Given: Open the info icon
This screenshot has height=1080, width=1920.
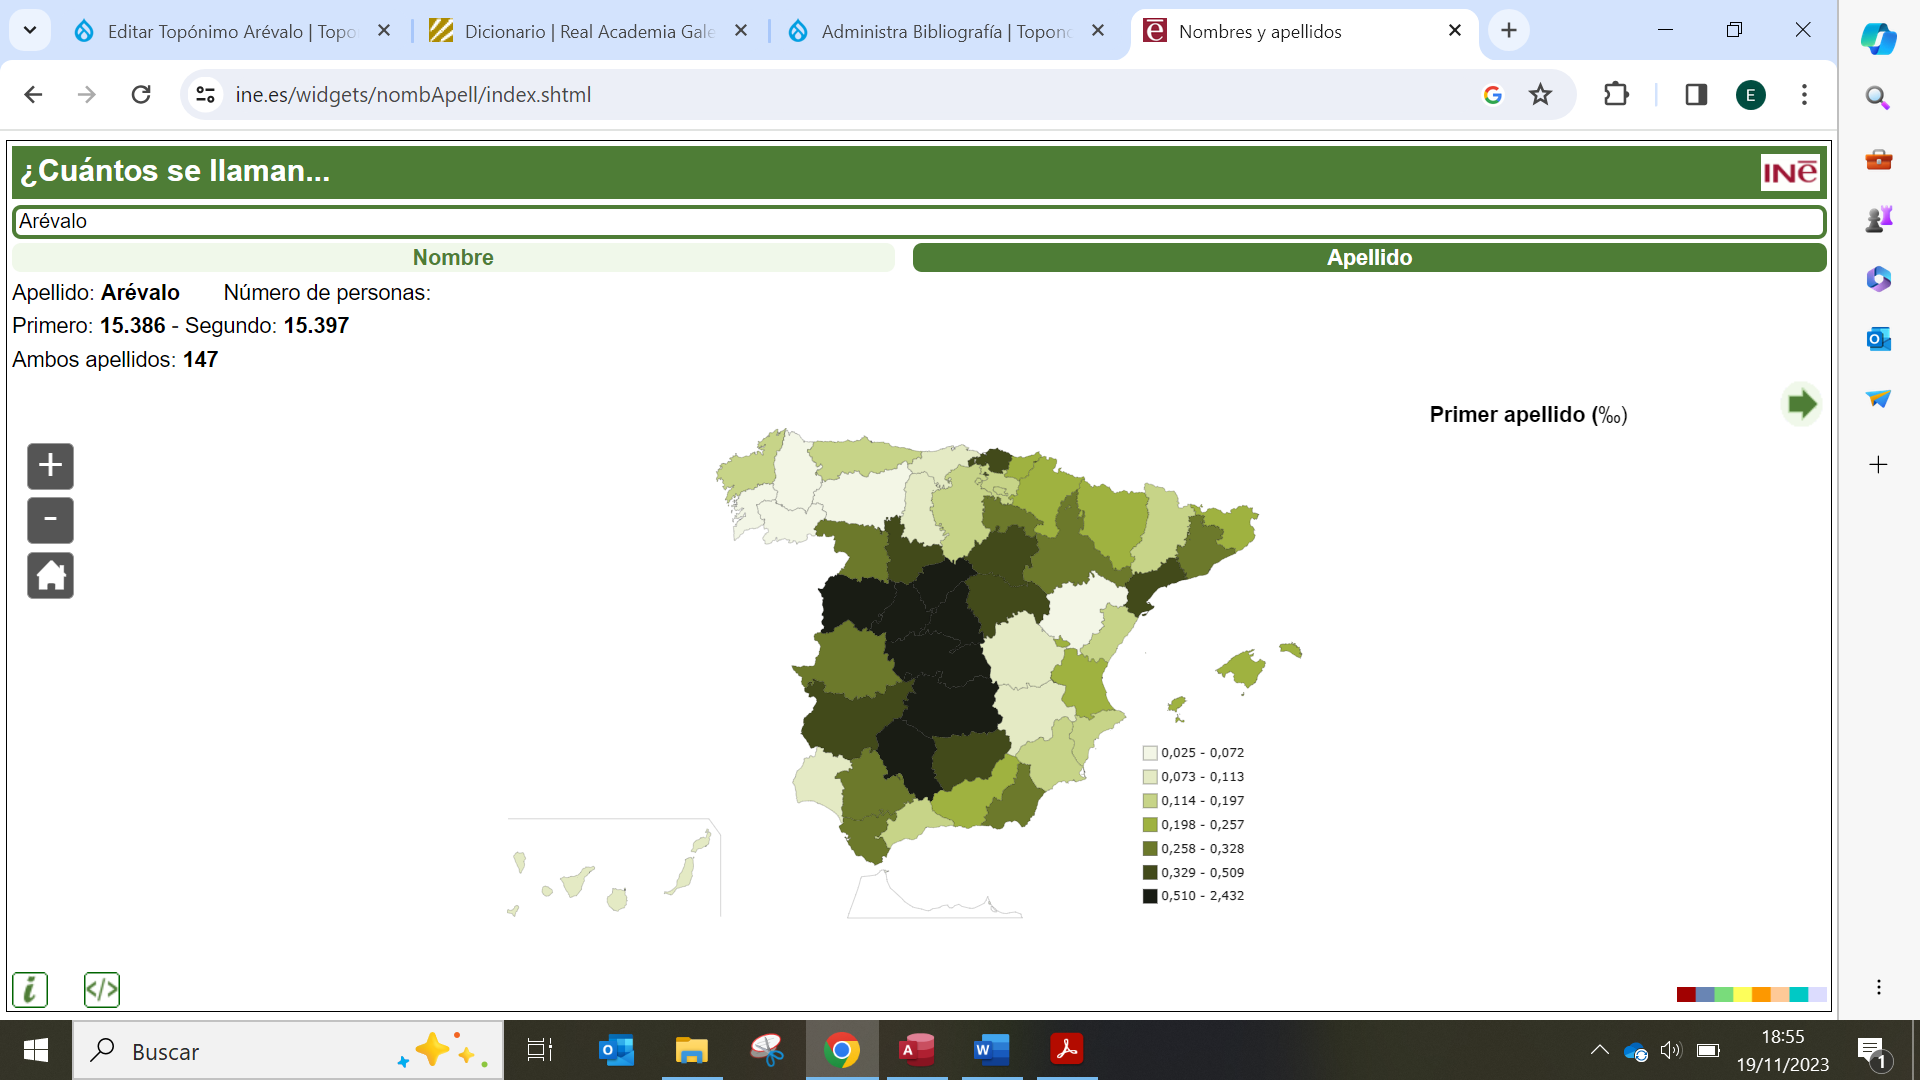Looking at the screenshot, I should click(30, 990).
